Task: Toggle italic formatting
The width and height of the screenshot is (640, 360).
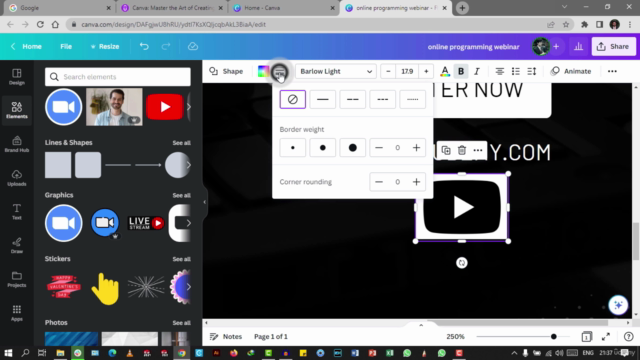Action: [x=477, y=71]
